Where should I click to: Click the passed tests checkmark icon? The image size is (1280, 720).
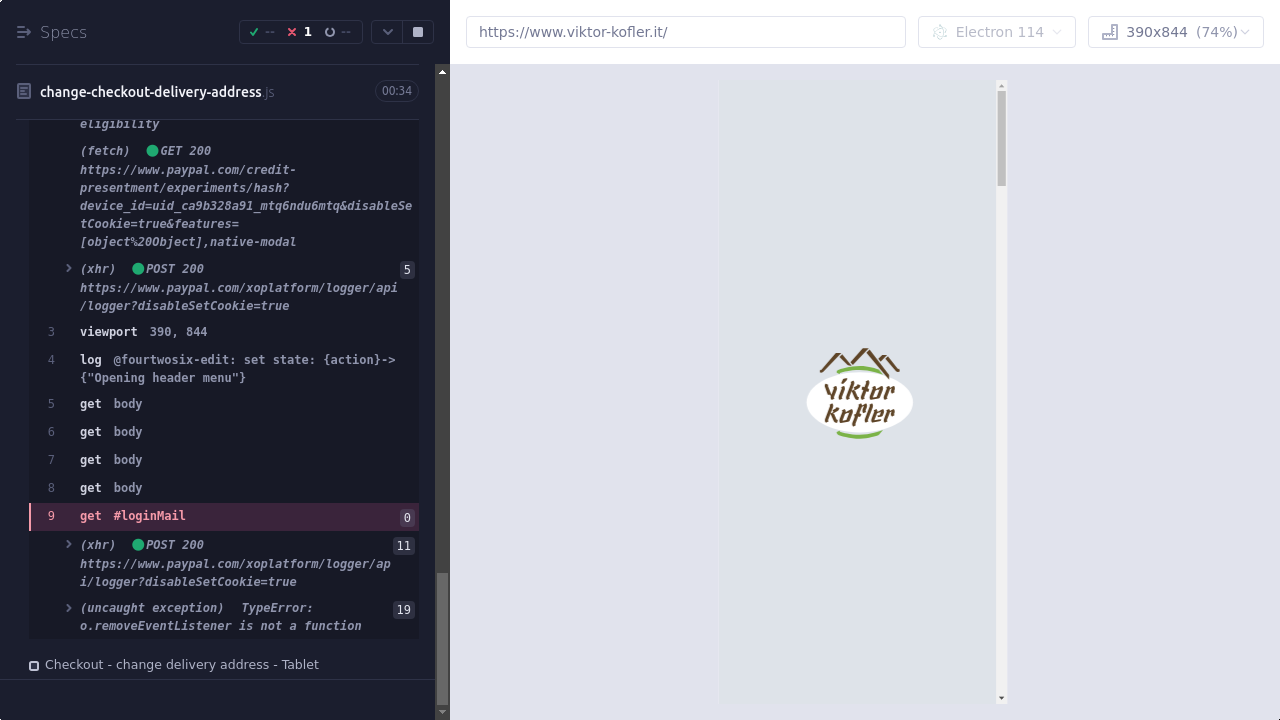pyautogui.click(x=254, y=32)
